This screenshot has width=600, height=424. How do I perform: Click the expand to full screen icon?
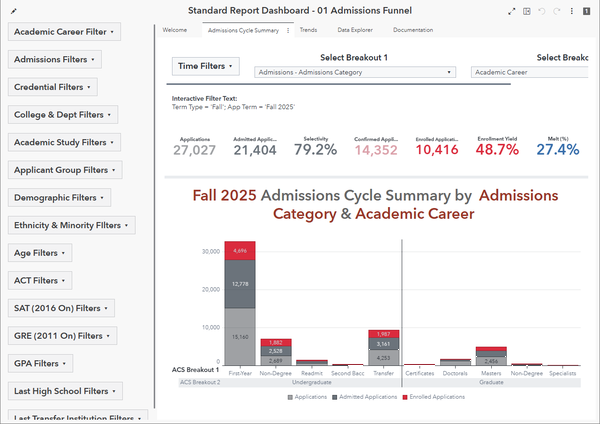click(512, 11)
